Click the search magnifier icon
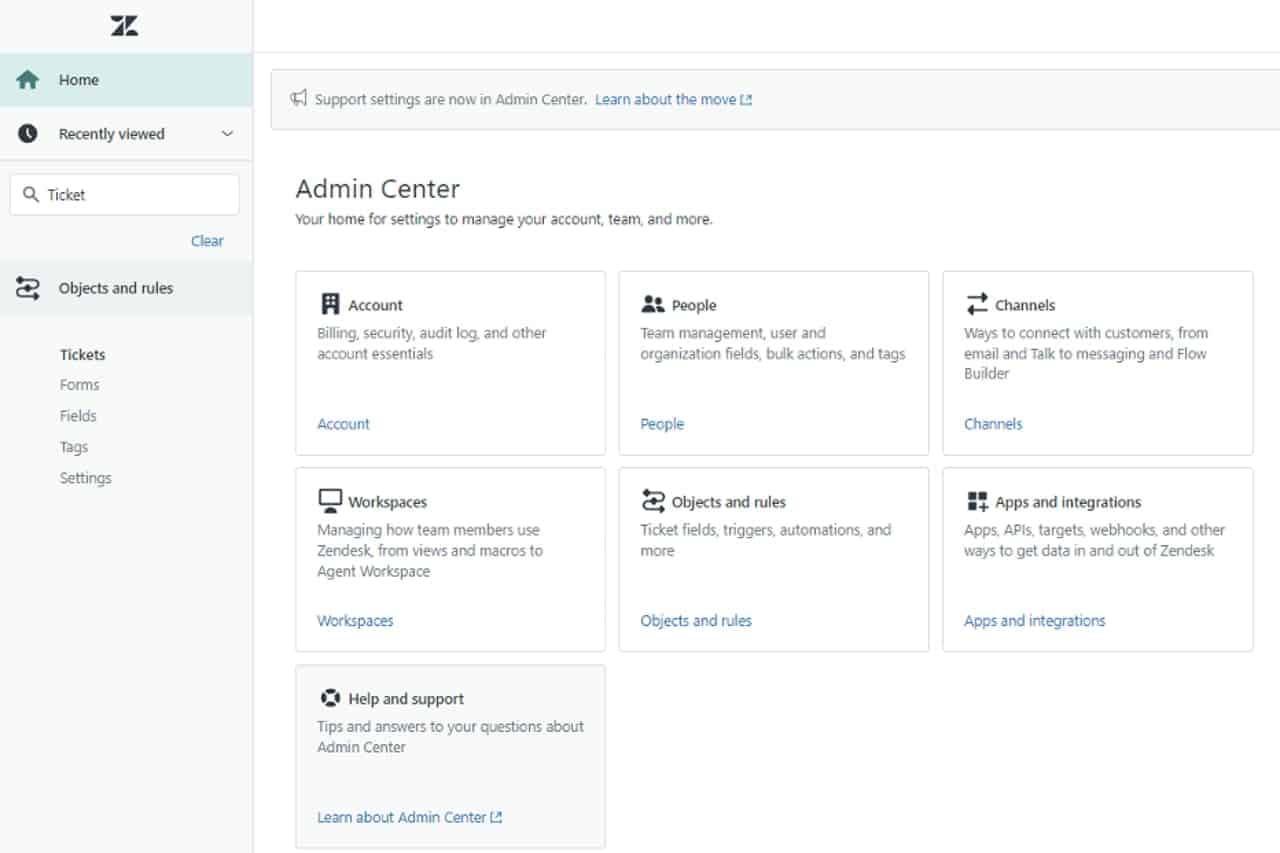Image resolution: width=1280 pixels, height=853 pixels. tap(30, 193)
